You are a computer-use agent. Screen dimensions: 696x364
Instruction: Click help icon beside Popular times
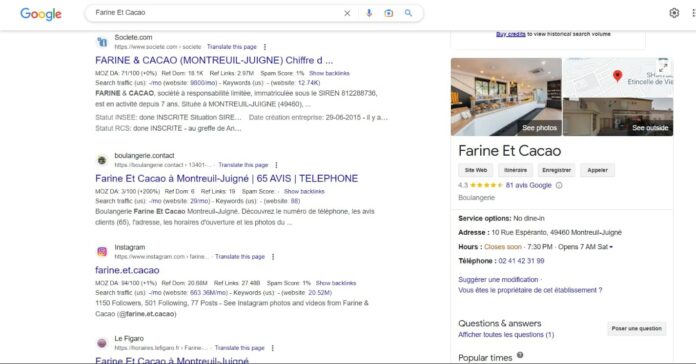[x=520, y=355]
